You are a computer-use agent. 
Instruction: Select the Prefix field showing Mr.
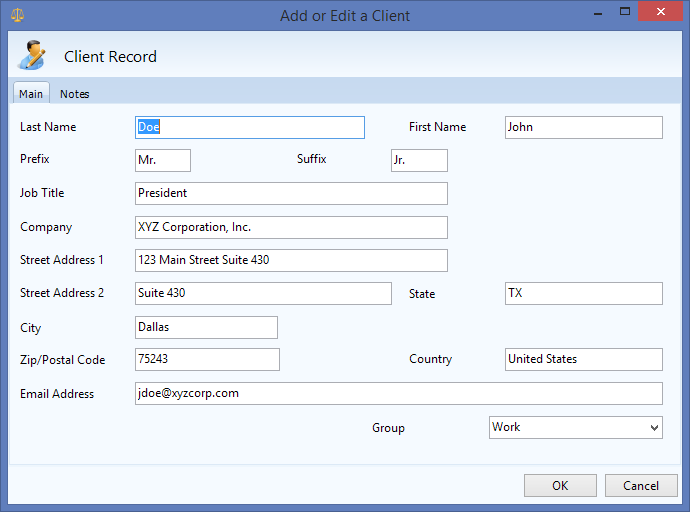[x=163, y=160]
